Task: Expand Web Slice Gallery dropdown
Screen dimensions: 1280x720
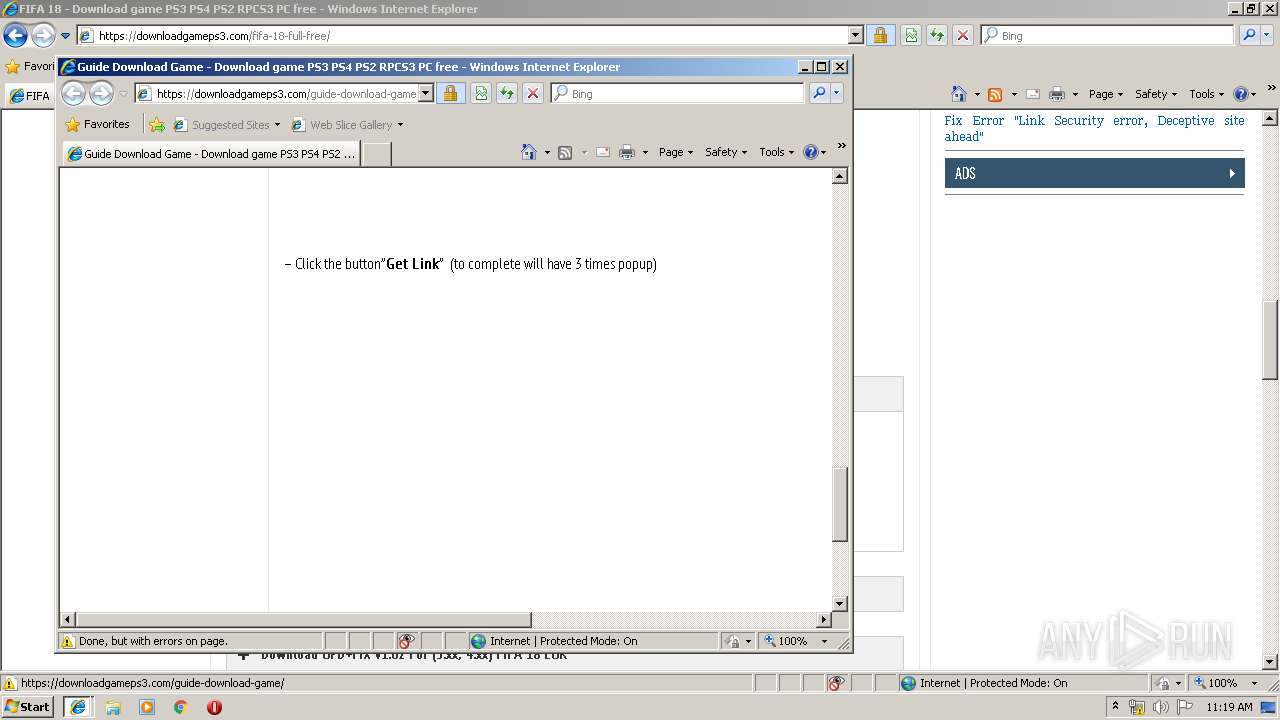Action: [400, 125]
